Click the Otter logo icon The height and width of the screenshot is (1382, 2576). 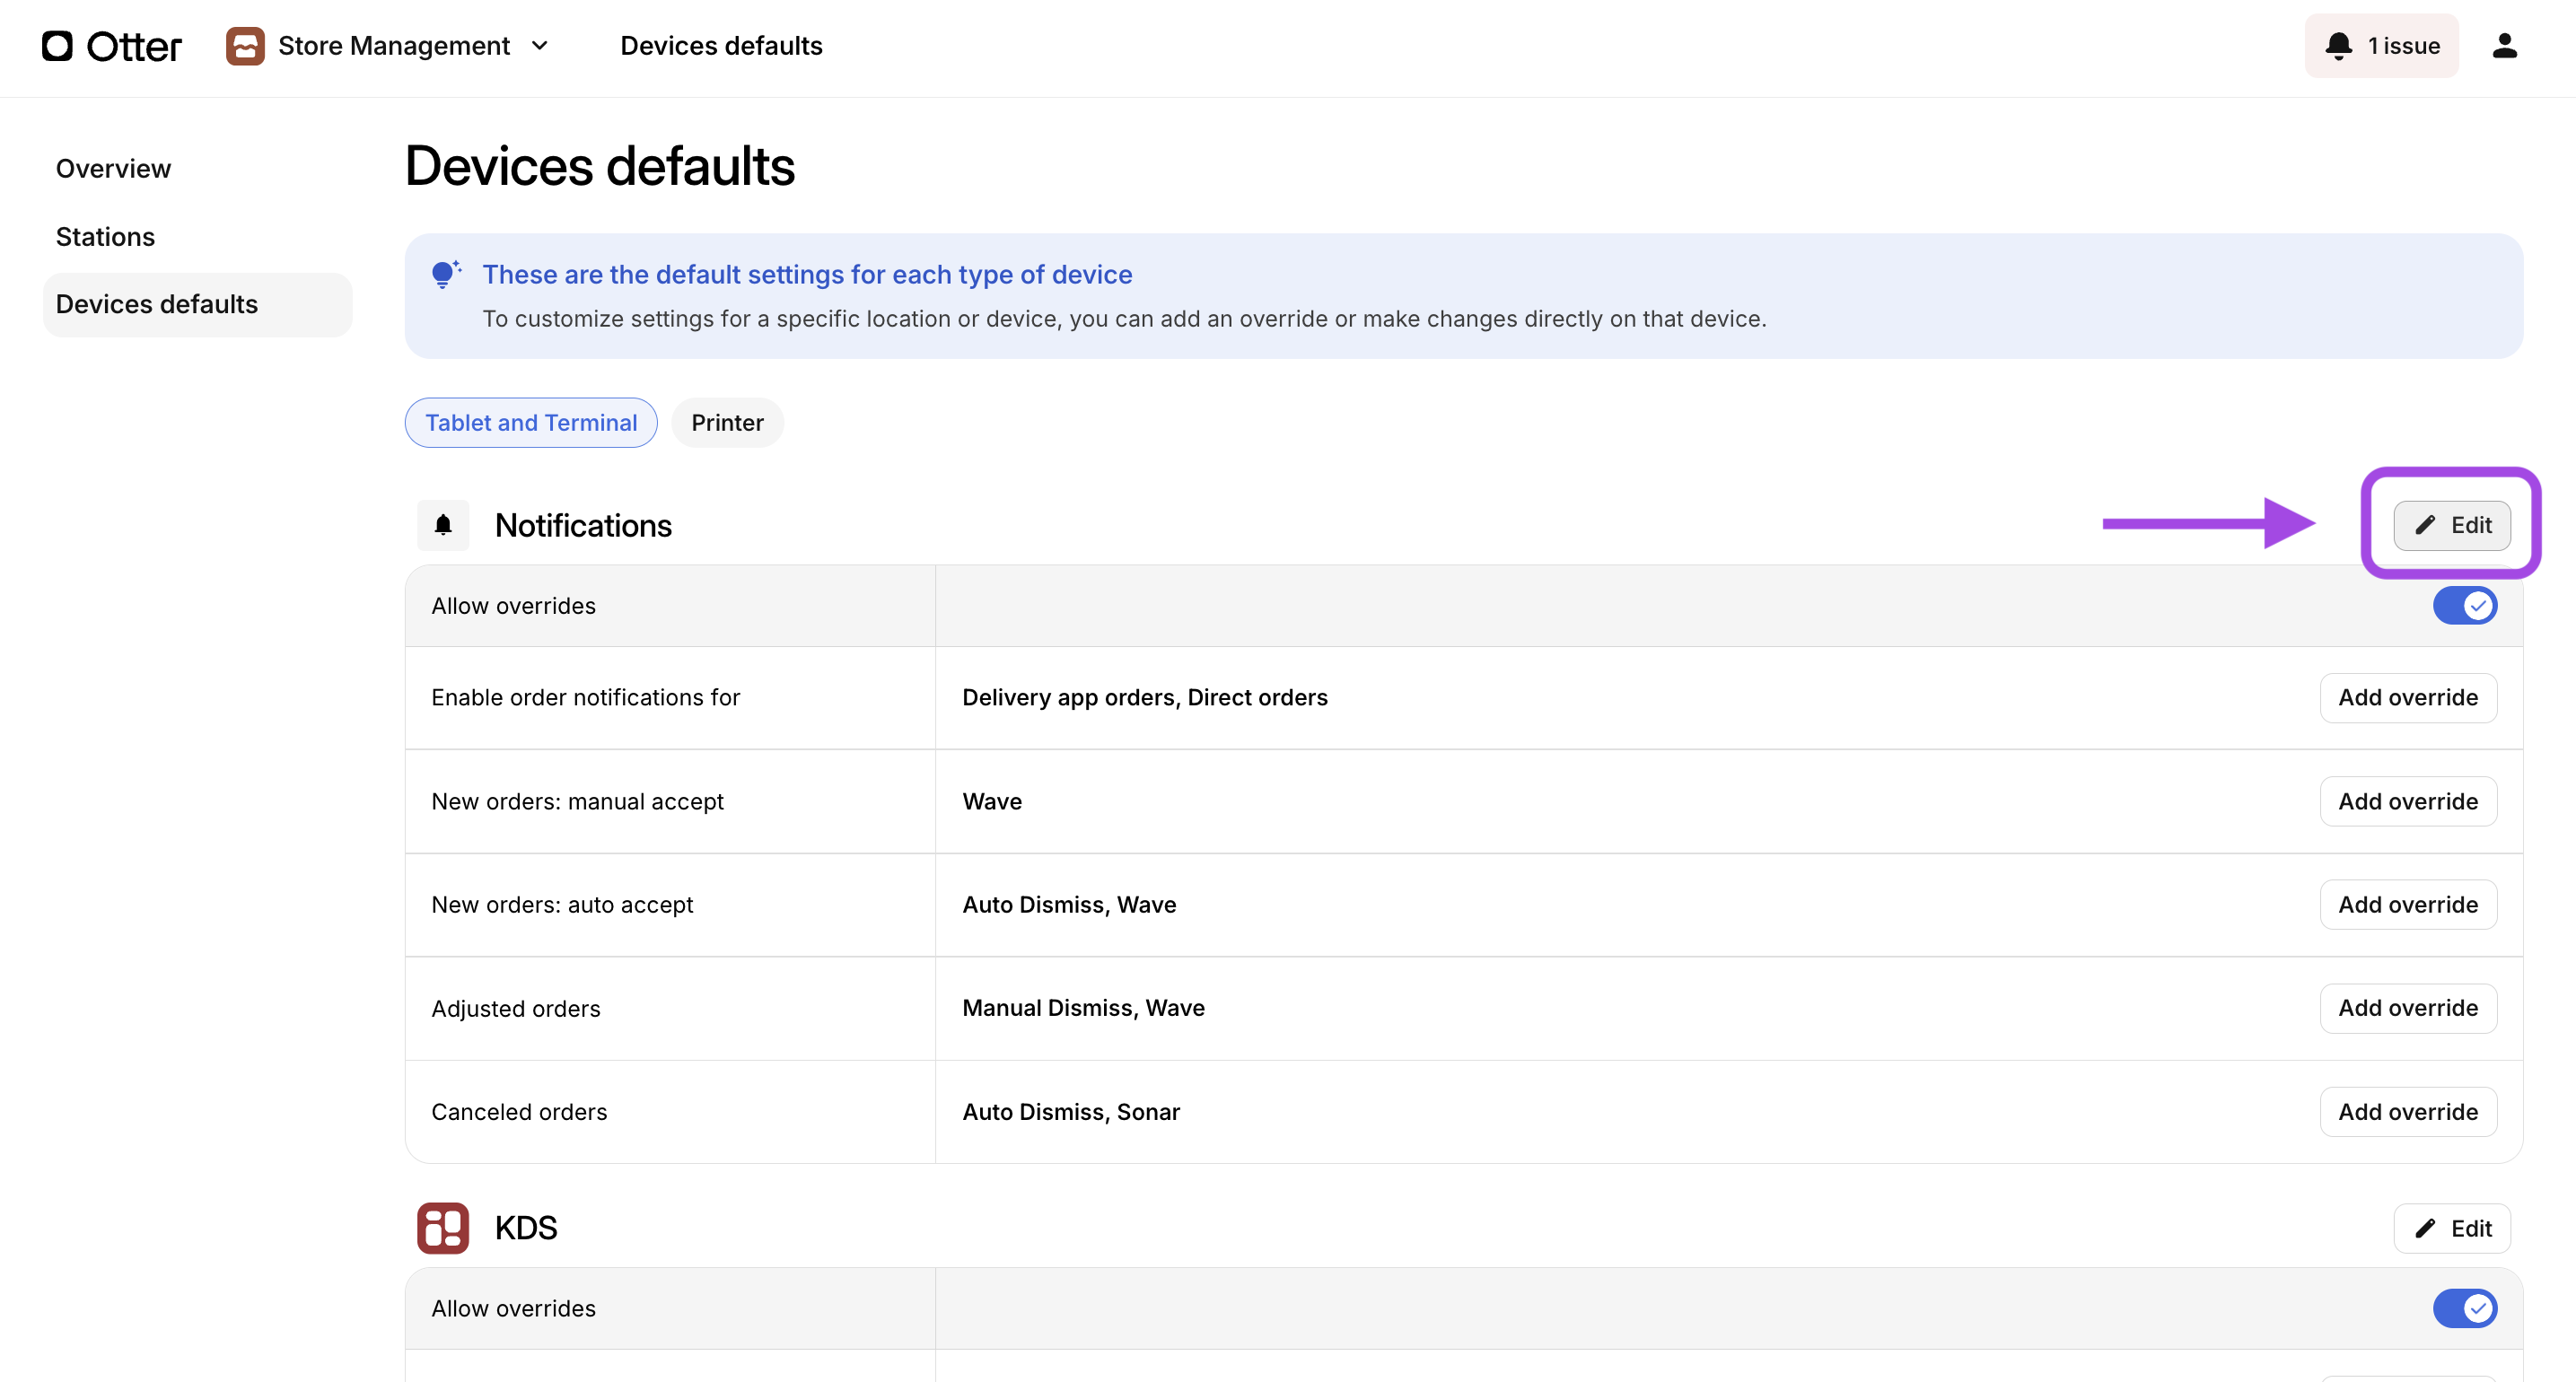click(x=58, y=46)
